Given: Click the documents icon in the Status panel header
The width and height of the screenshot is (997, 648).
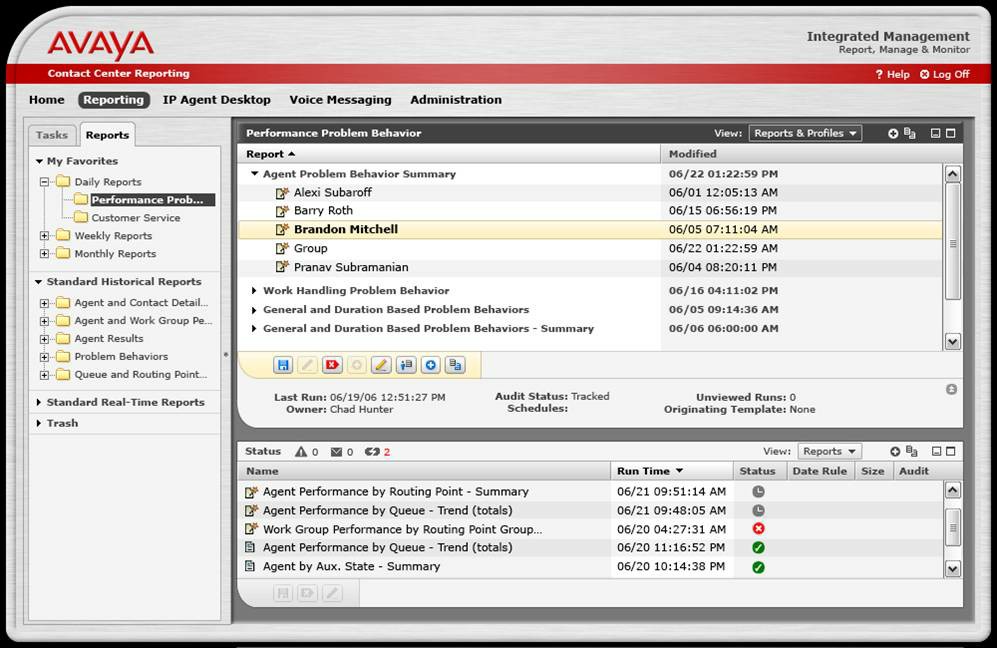Looking at the screenshot, I should click(x=912, y=452).
